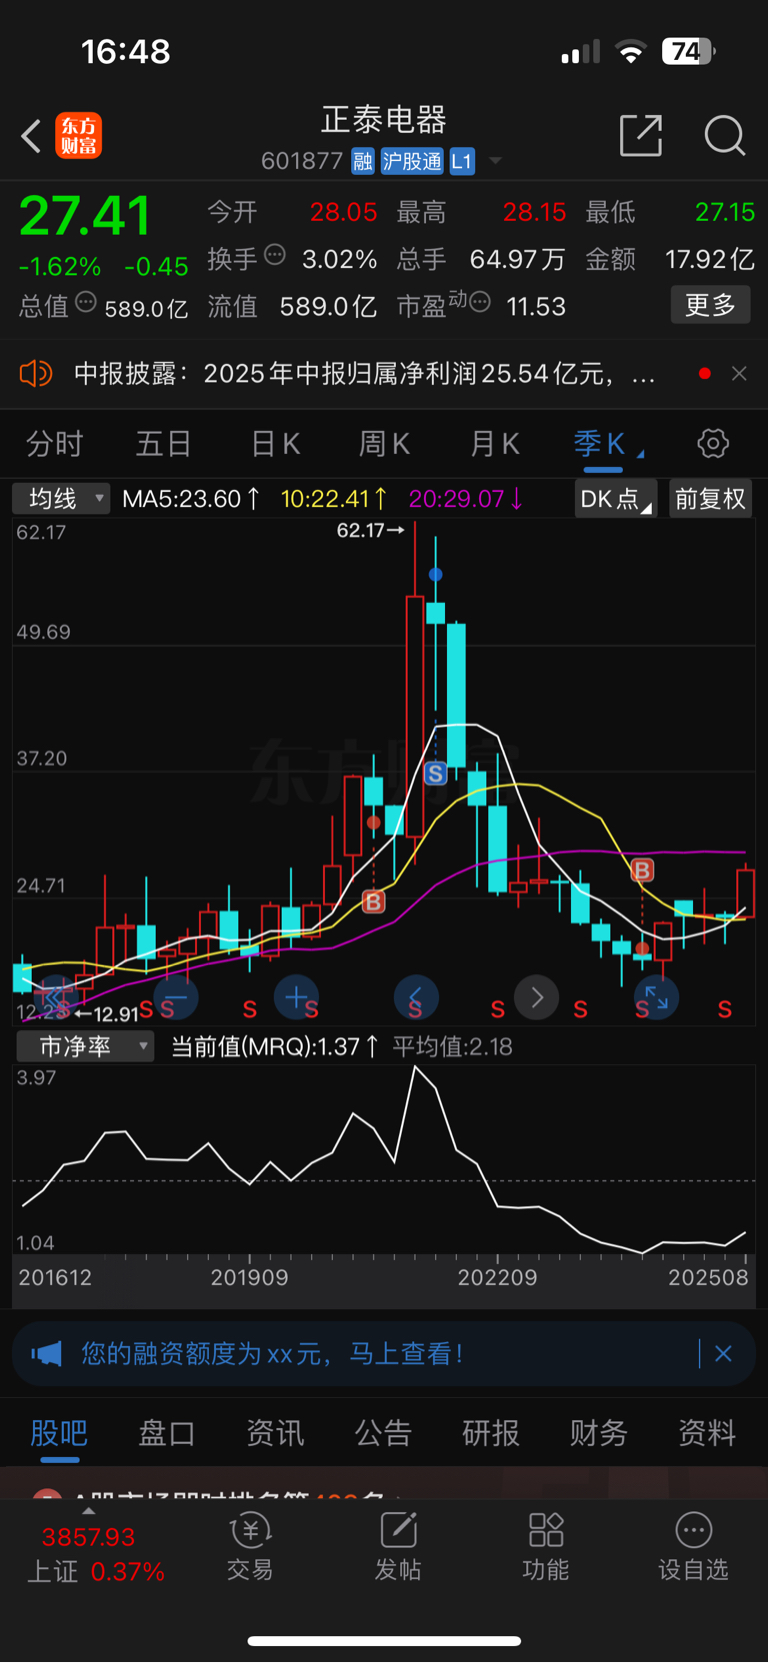The height and width of the screenshot is (1663, 768).
Task: Tap the red B buy marker near 24.71
Action: tap(374, 902)
